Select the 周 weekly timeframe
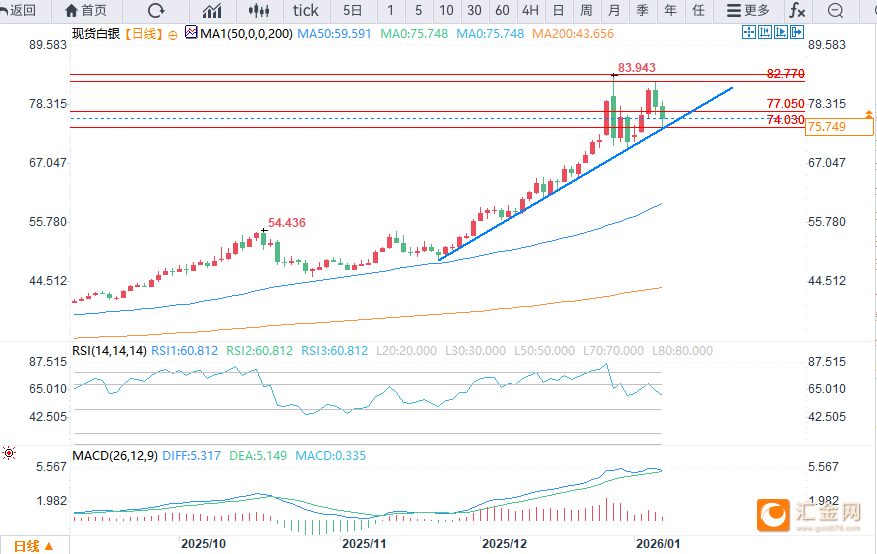The height and width of the screenshot is (554, 877). pos(586,10)
